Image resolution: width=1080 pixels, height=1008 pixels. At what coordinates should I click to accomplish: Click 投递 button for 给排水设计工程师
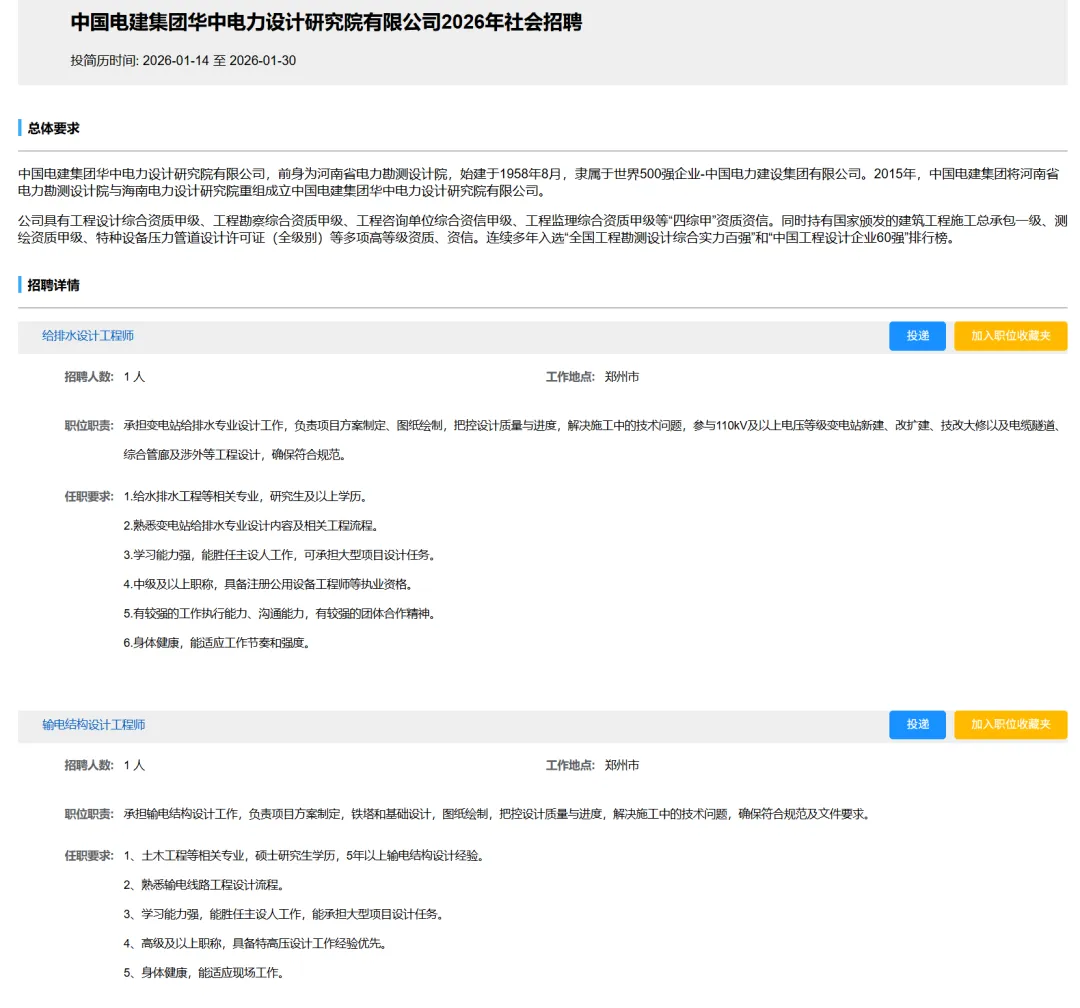tap(917, 336)
